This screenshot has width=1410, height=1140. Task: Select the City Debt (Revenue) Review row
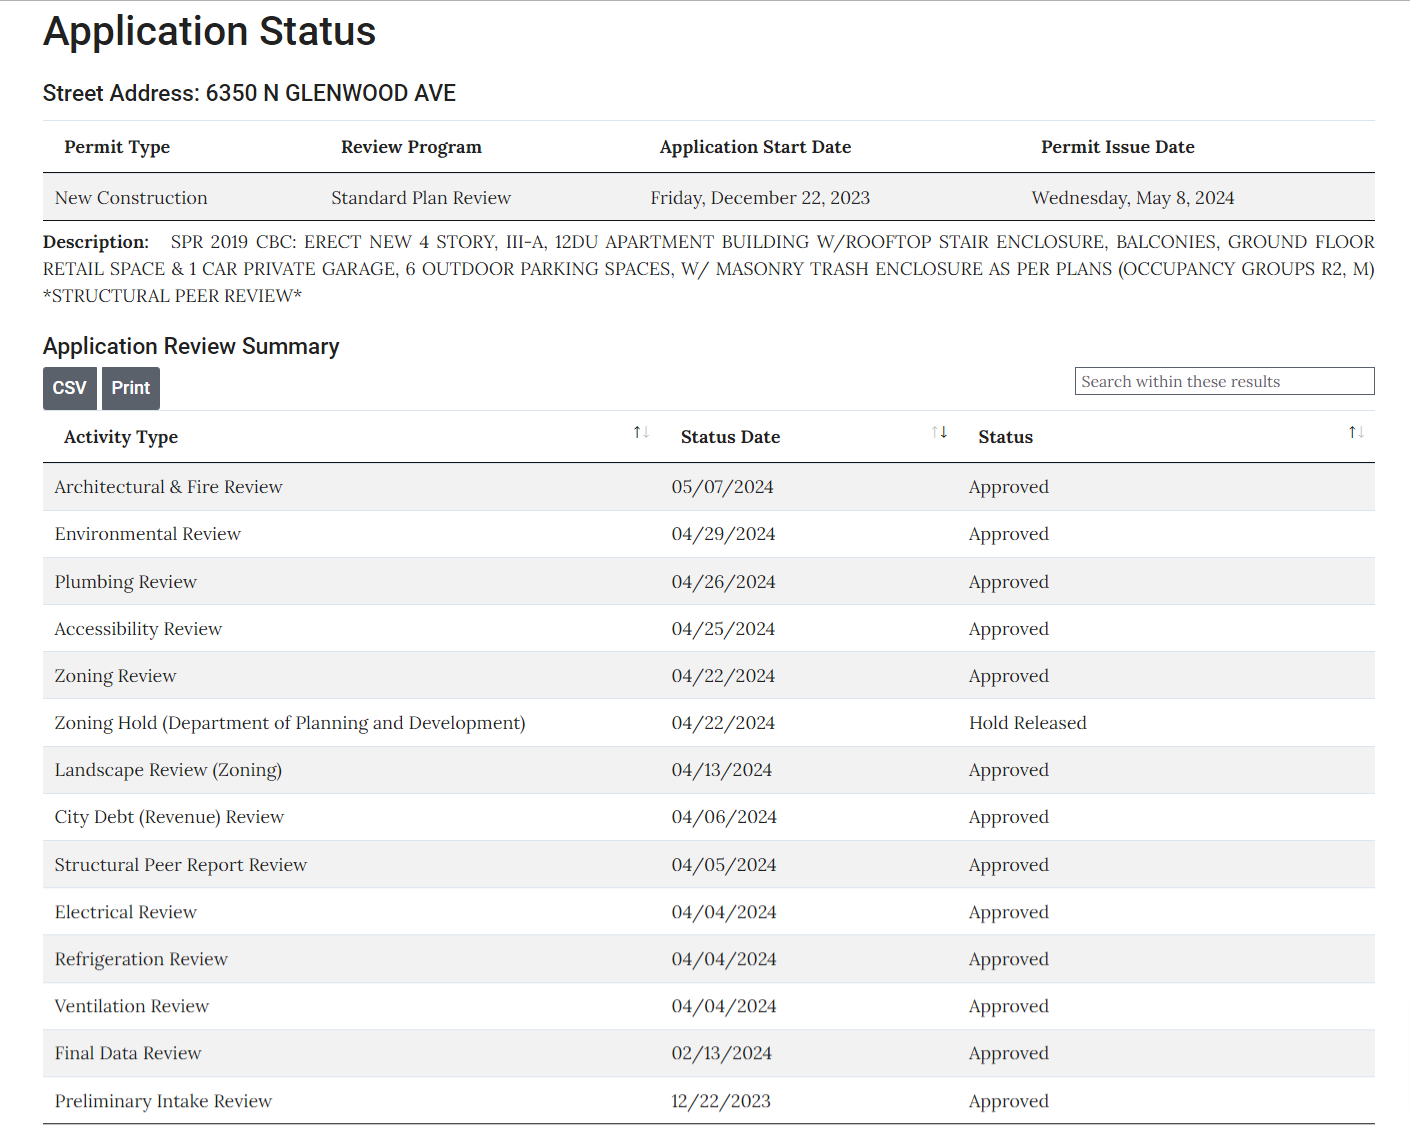point(709,817)
